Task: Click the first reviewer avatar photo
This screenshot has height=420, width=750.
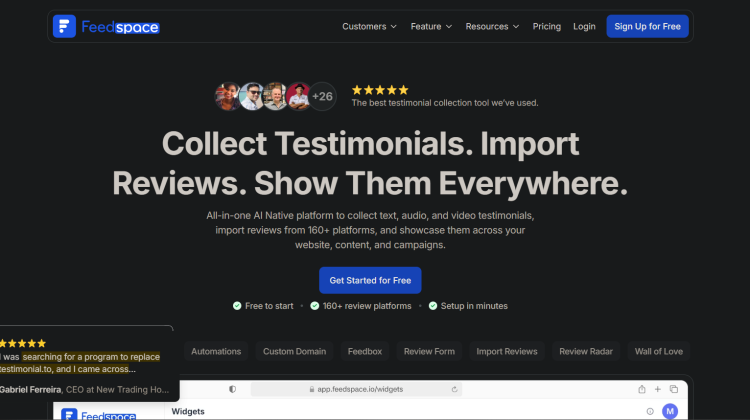Action: [x=228, y=97]
